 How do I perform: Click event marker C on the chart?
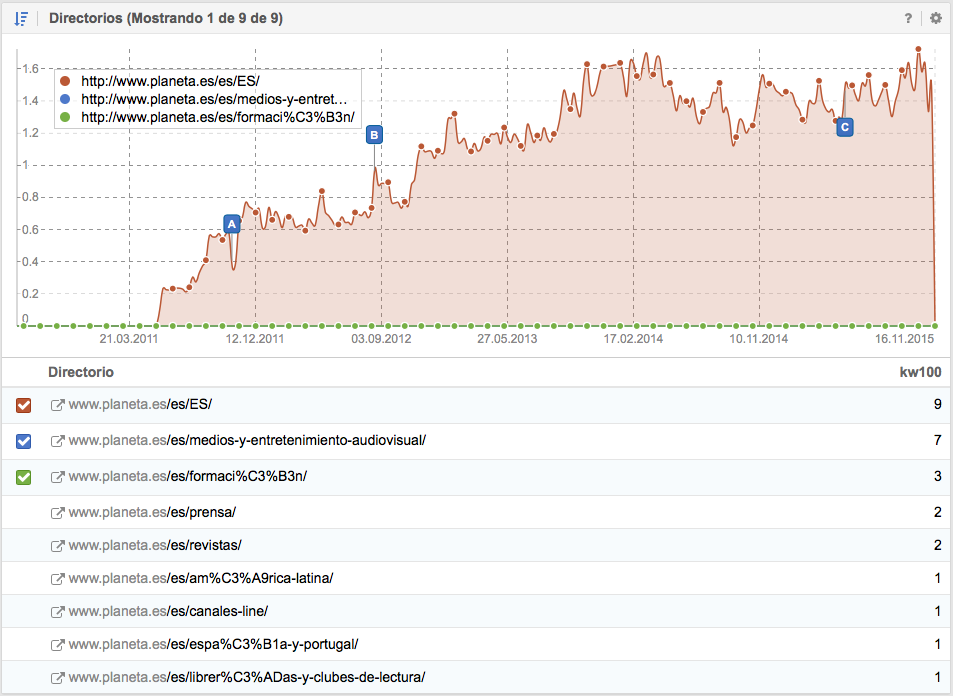845,127
